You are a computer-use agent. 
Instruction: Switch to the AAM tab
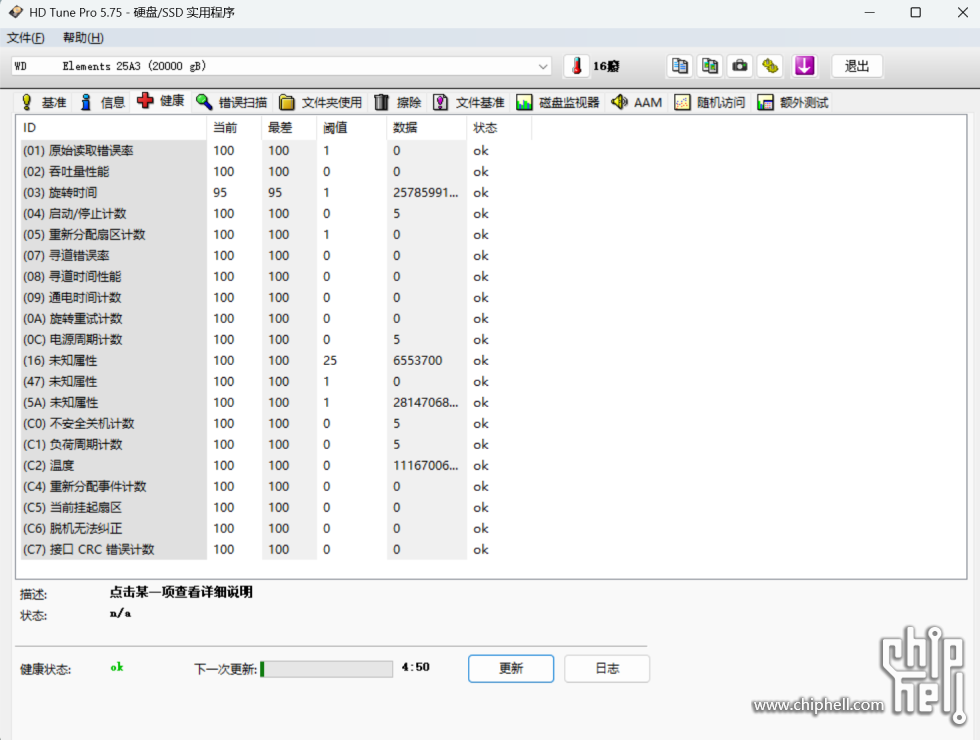(x=636, y=102)
